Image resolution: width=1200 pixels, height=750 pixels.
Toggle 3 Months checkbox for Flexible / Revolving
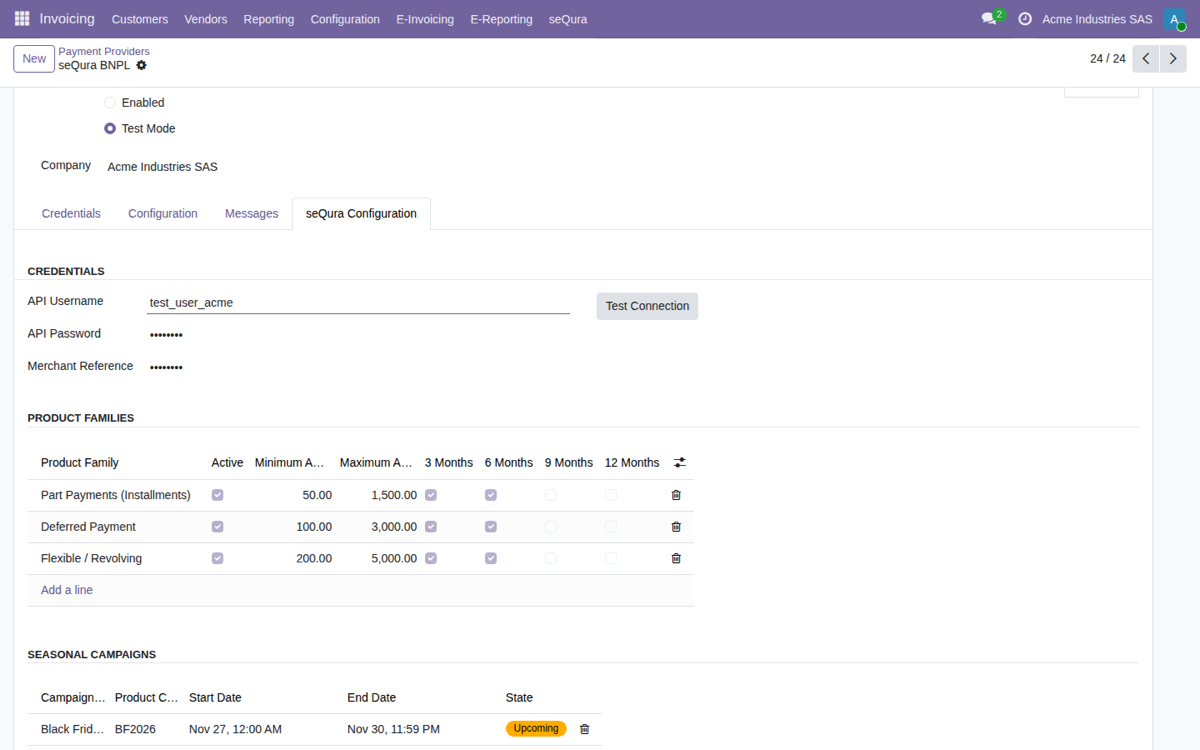click(431, 559)
